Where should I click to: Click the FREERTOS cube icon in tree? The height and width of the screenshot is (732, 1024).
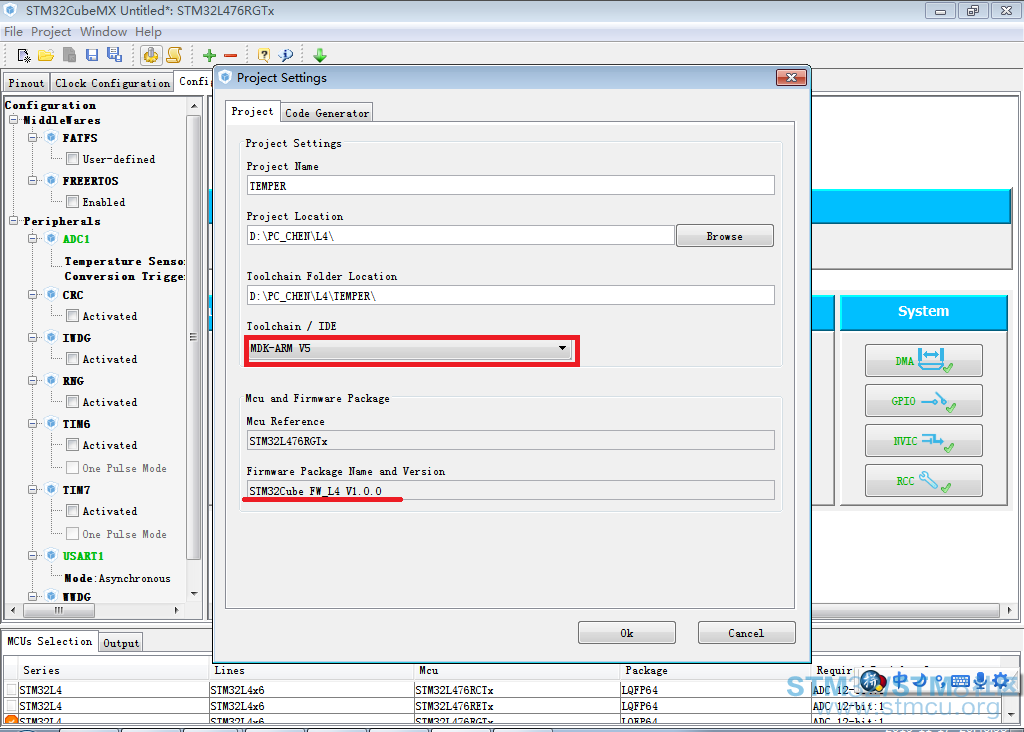tap(52, 180)
